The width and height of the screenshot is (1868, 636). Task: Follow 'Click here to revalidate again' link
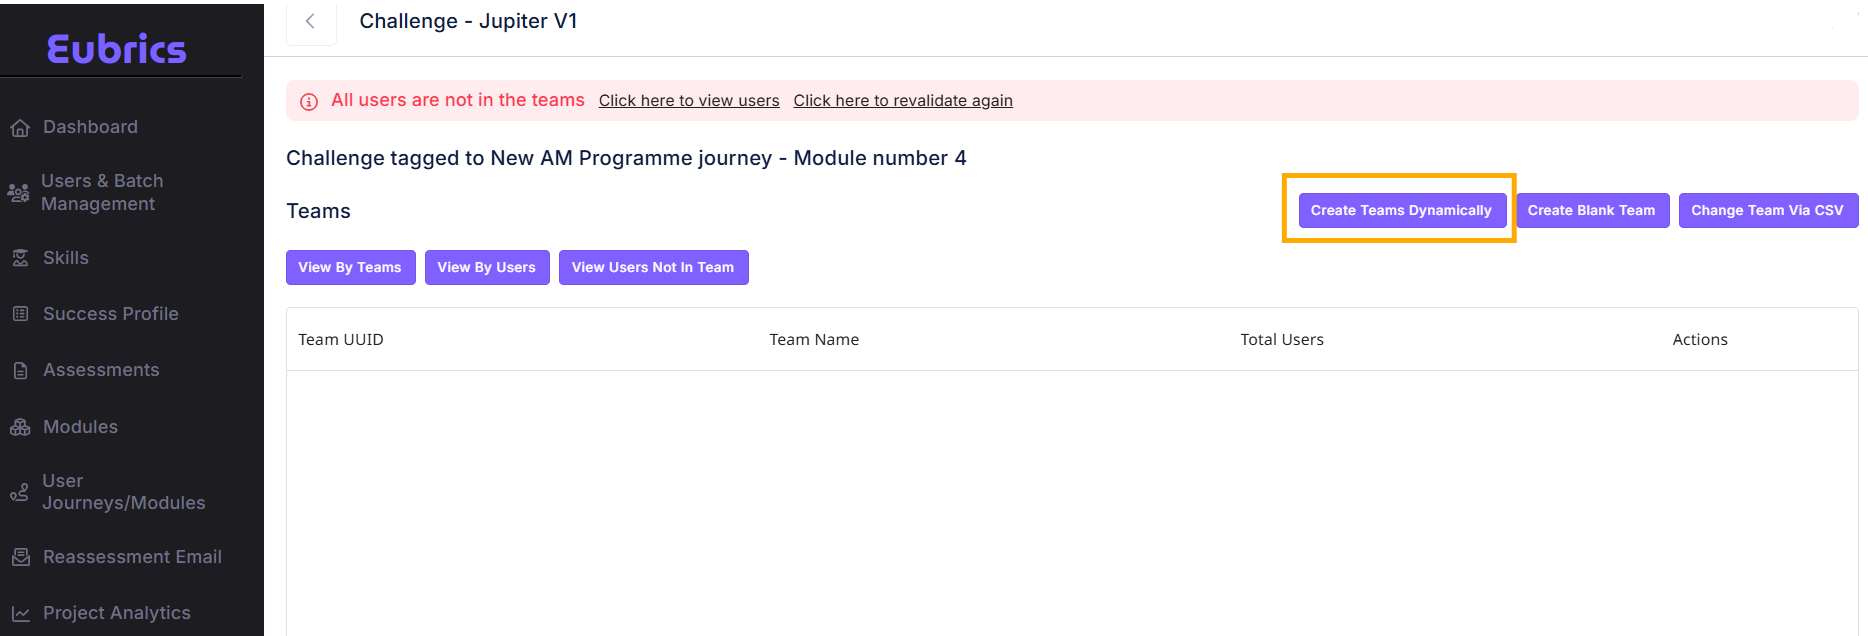pyautogui.click(x=903, y=101)
